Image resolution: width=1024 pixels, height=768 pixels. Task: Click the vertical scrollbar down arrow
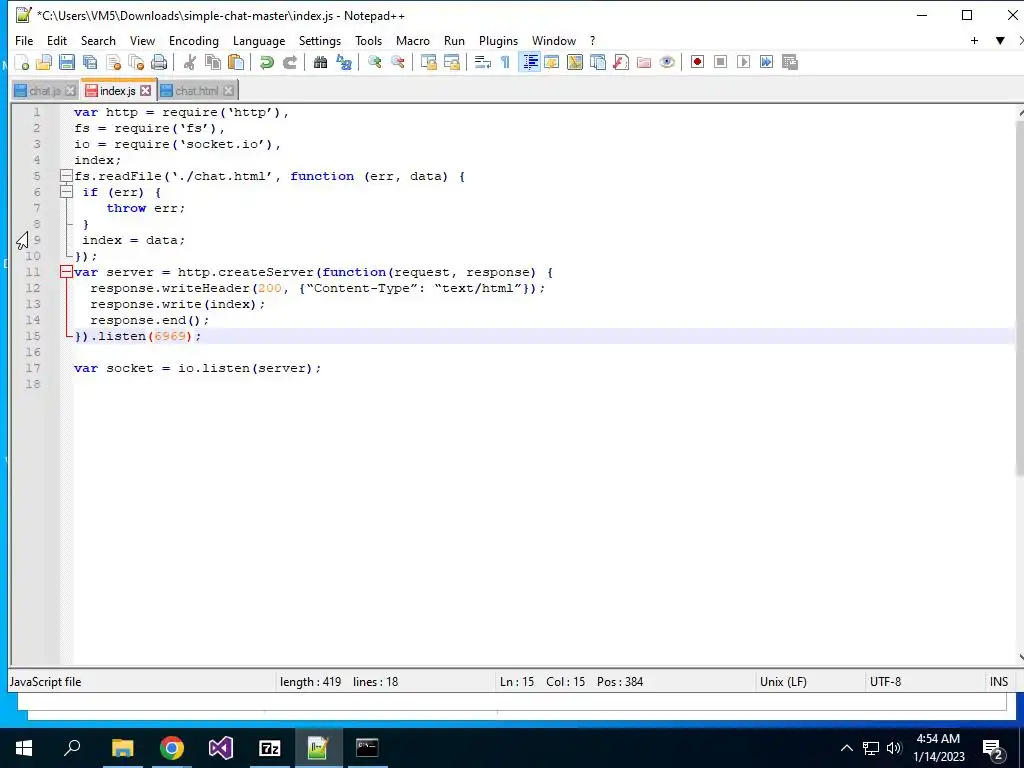pyautogui.click(x=1020, y=658)
